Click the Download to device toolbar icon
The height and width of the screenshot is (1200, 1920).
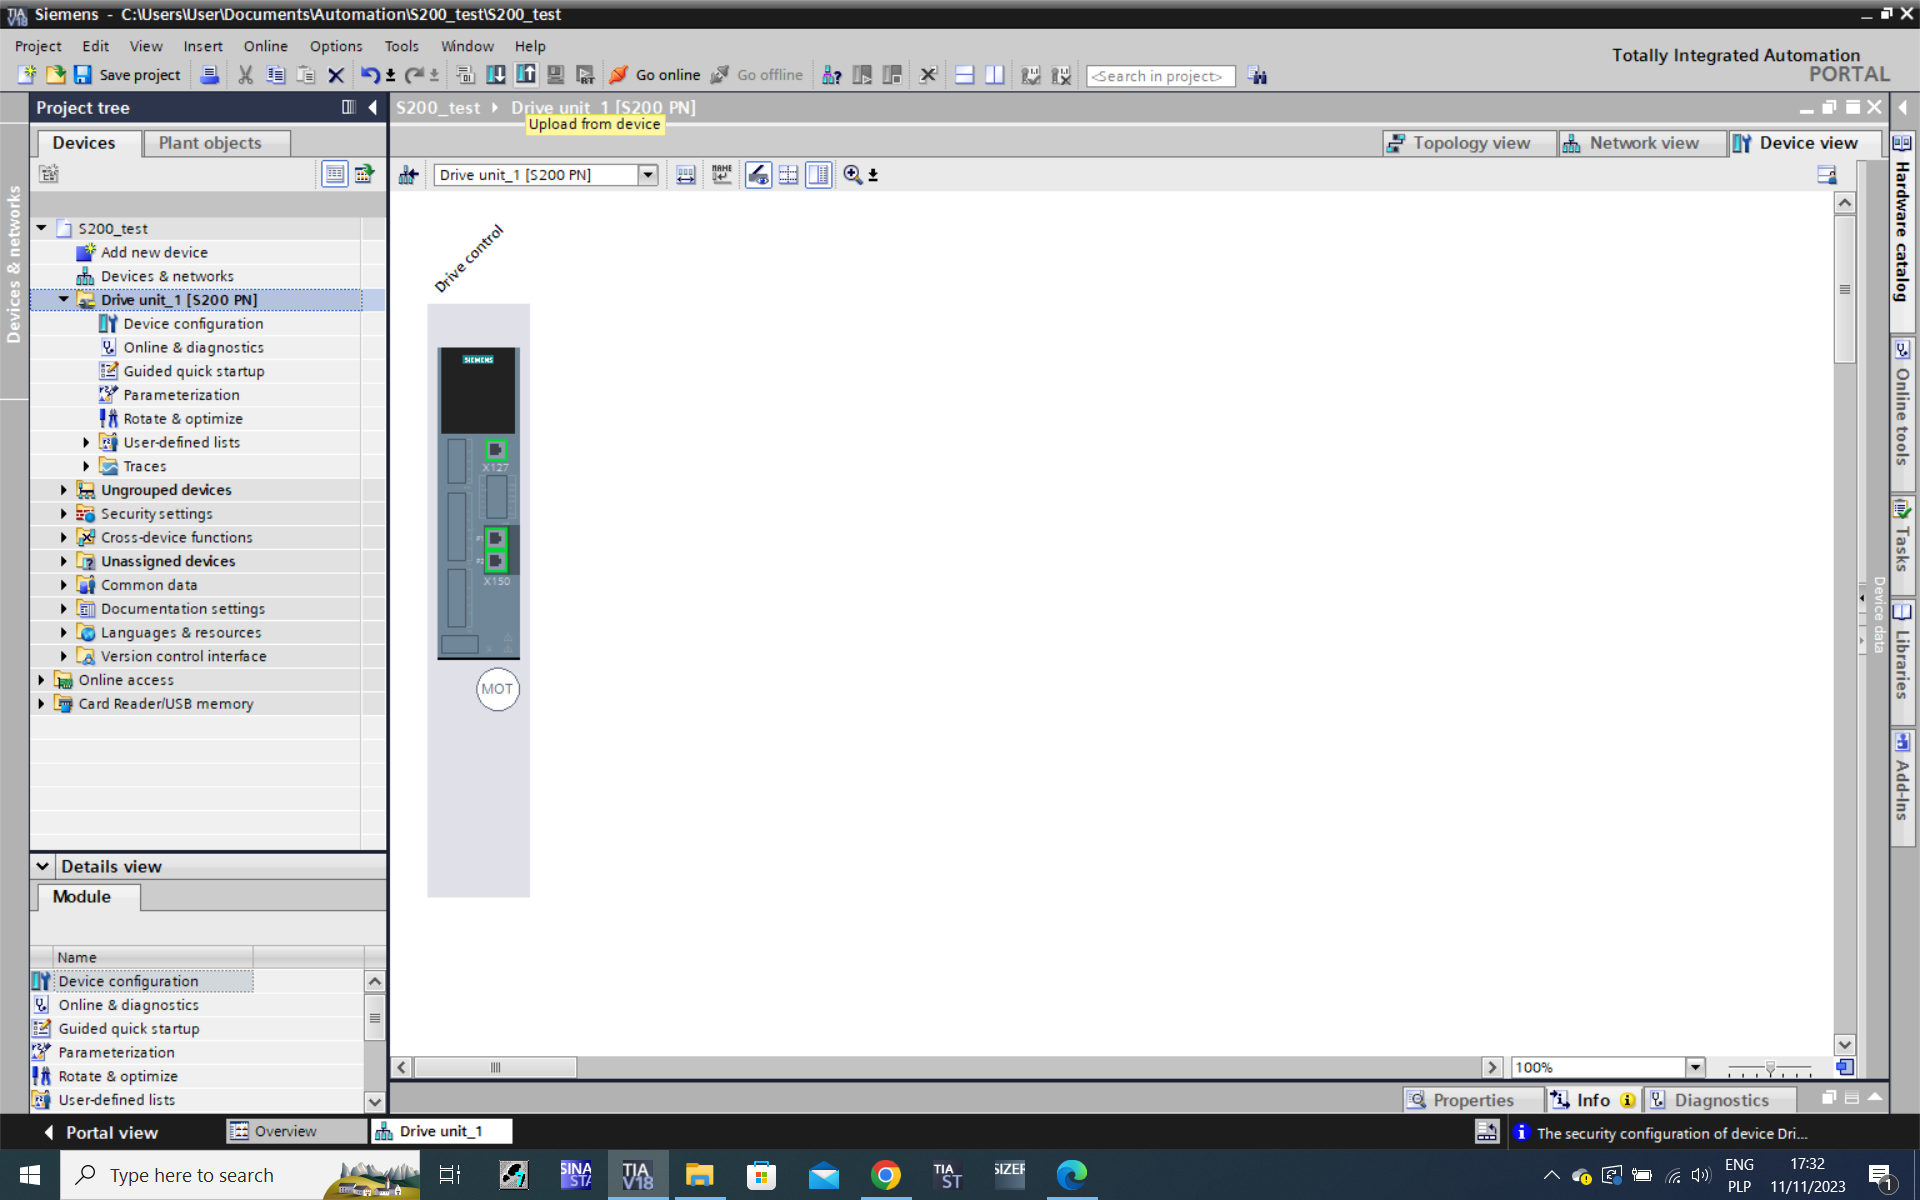pyautogui.click(x=495, y=75)
